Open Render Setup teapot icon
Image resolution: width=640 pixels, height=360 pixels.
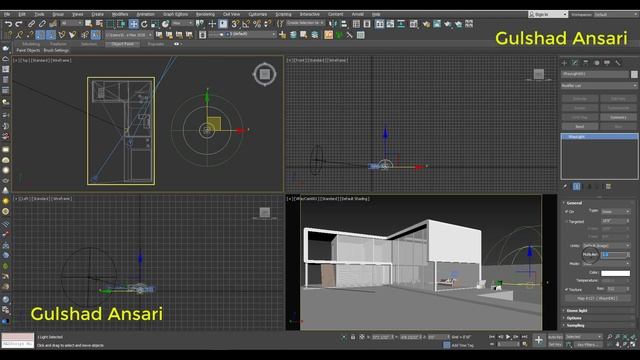(426, 24)
